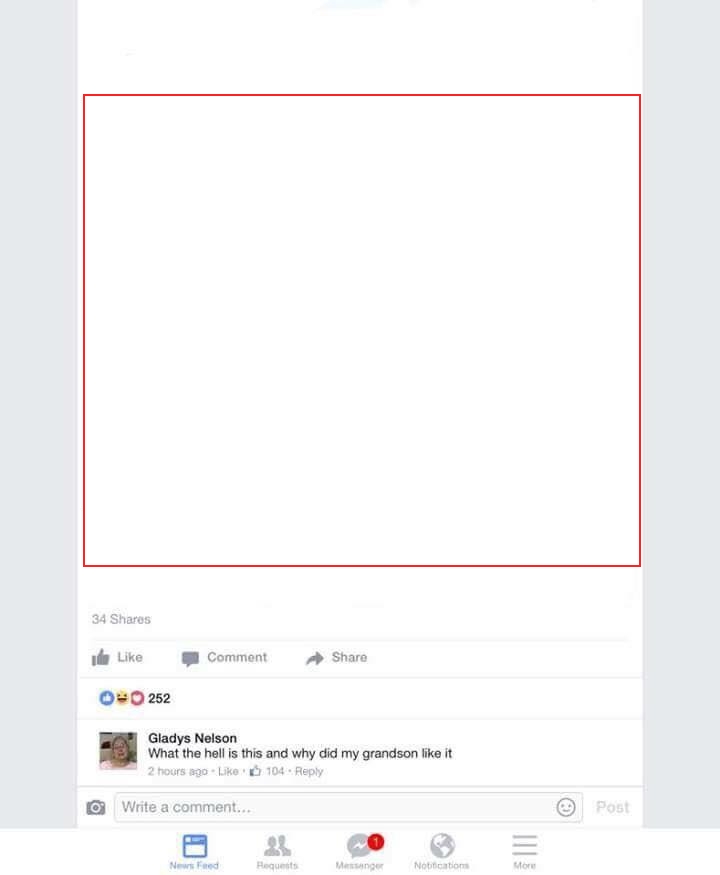The image size is (720, 875).
Task: View the 104 likes on comment
Action: click(267, 771)
